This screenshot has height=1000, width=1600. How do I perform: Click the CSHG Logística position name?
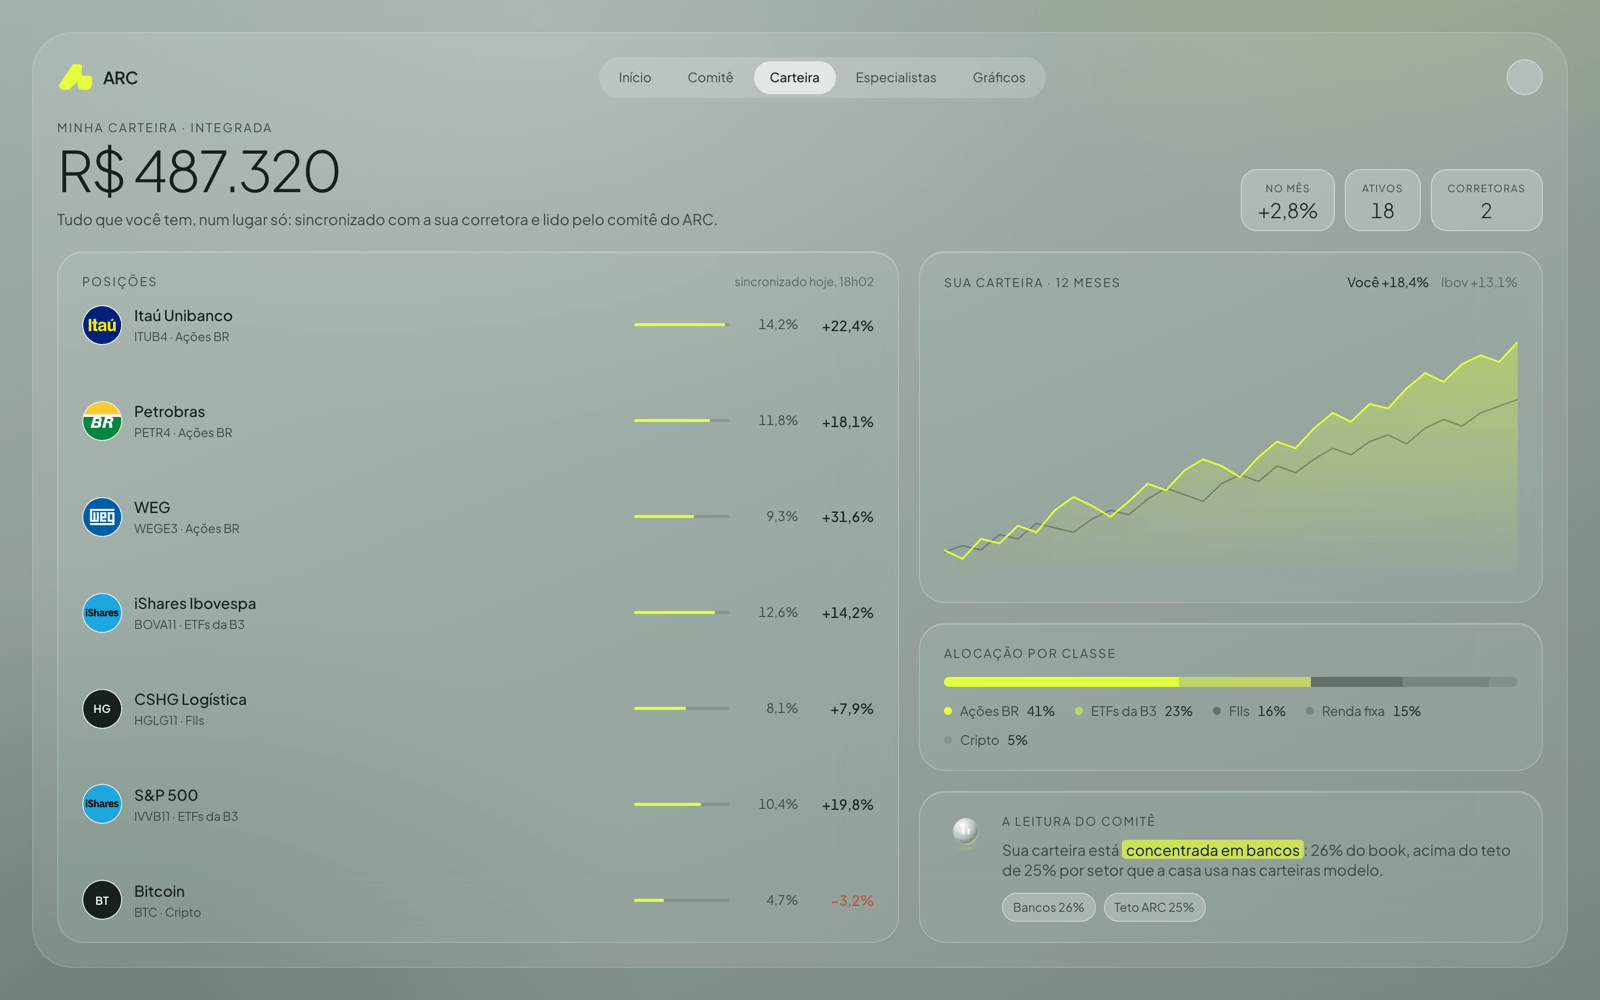[x=190, y=700]
